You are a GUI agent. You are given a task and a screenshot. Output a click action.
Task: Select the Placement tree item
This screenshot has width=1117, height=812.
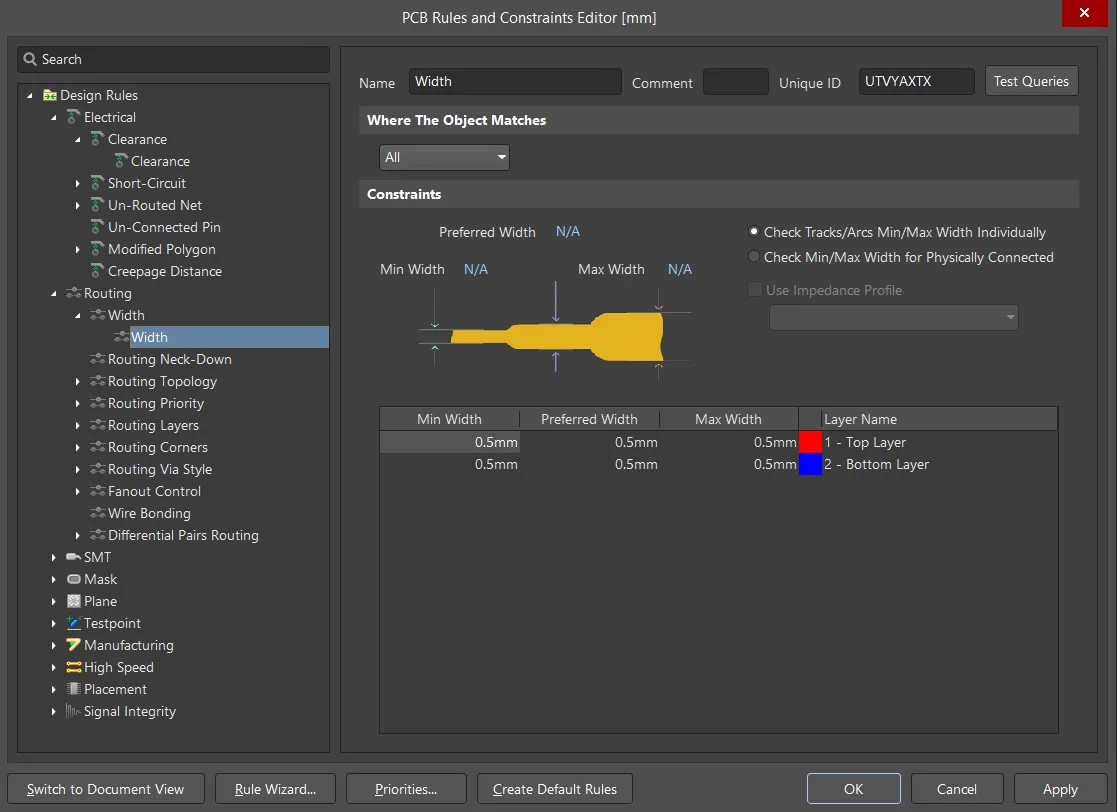coord(115,689)
